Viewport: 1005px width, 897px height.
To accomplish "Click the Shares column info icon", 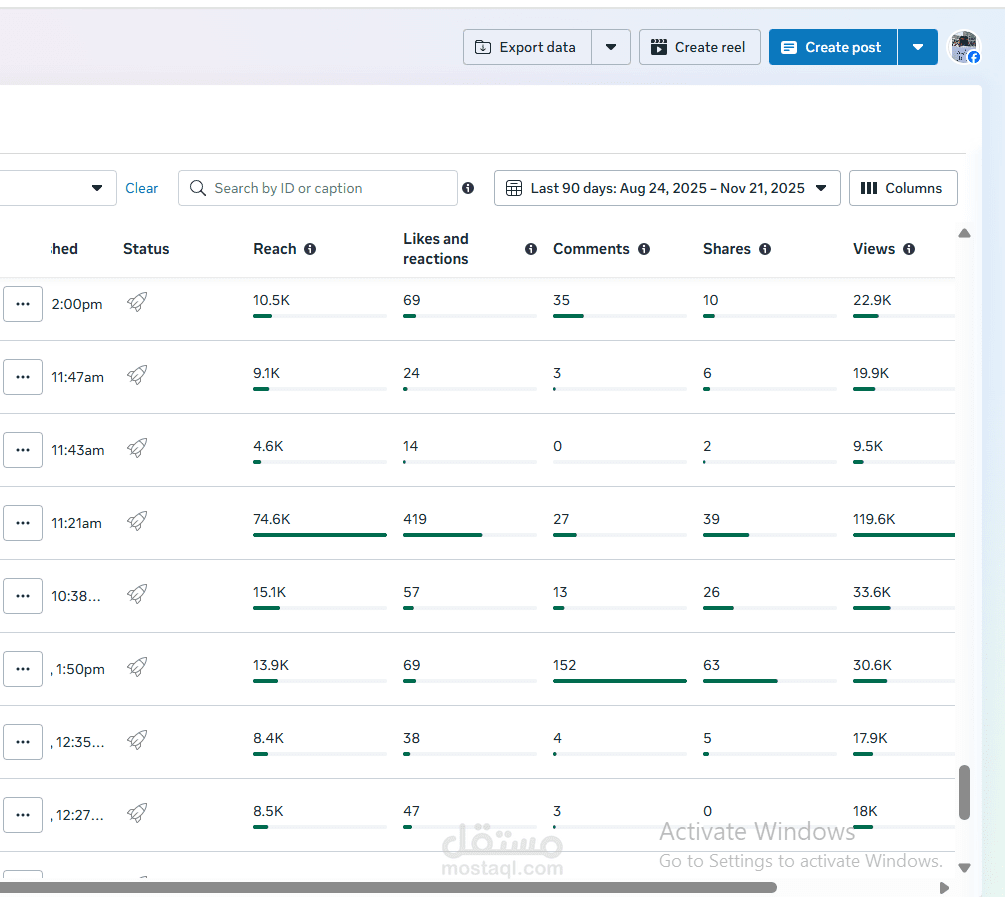I will [x=765, y=249].
